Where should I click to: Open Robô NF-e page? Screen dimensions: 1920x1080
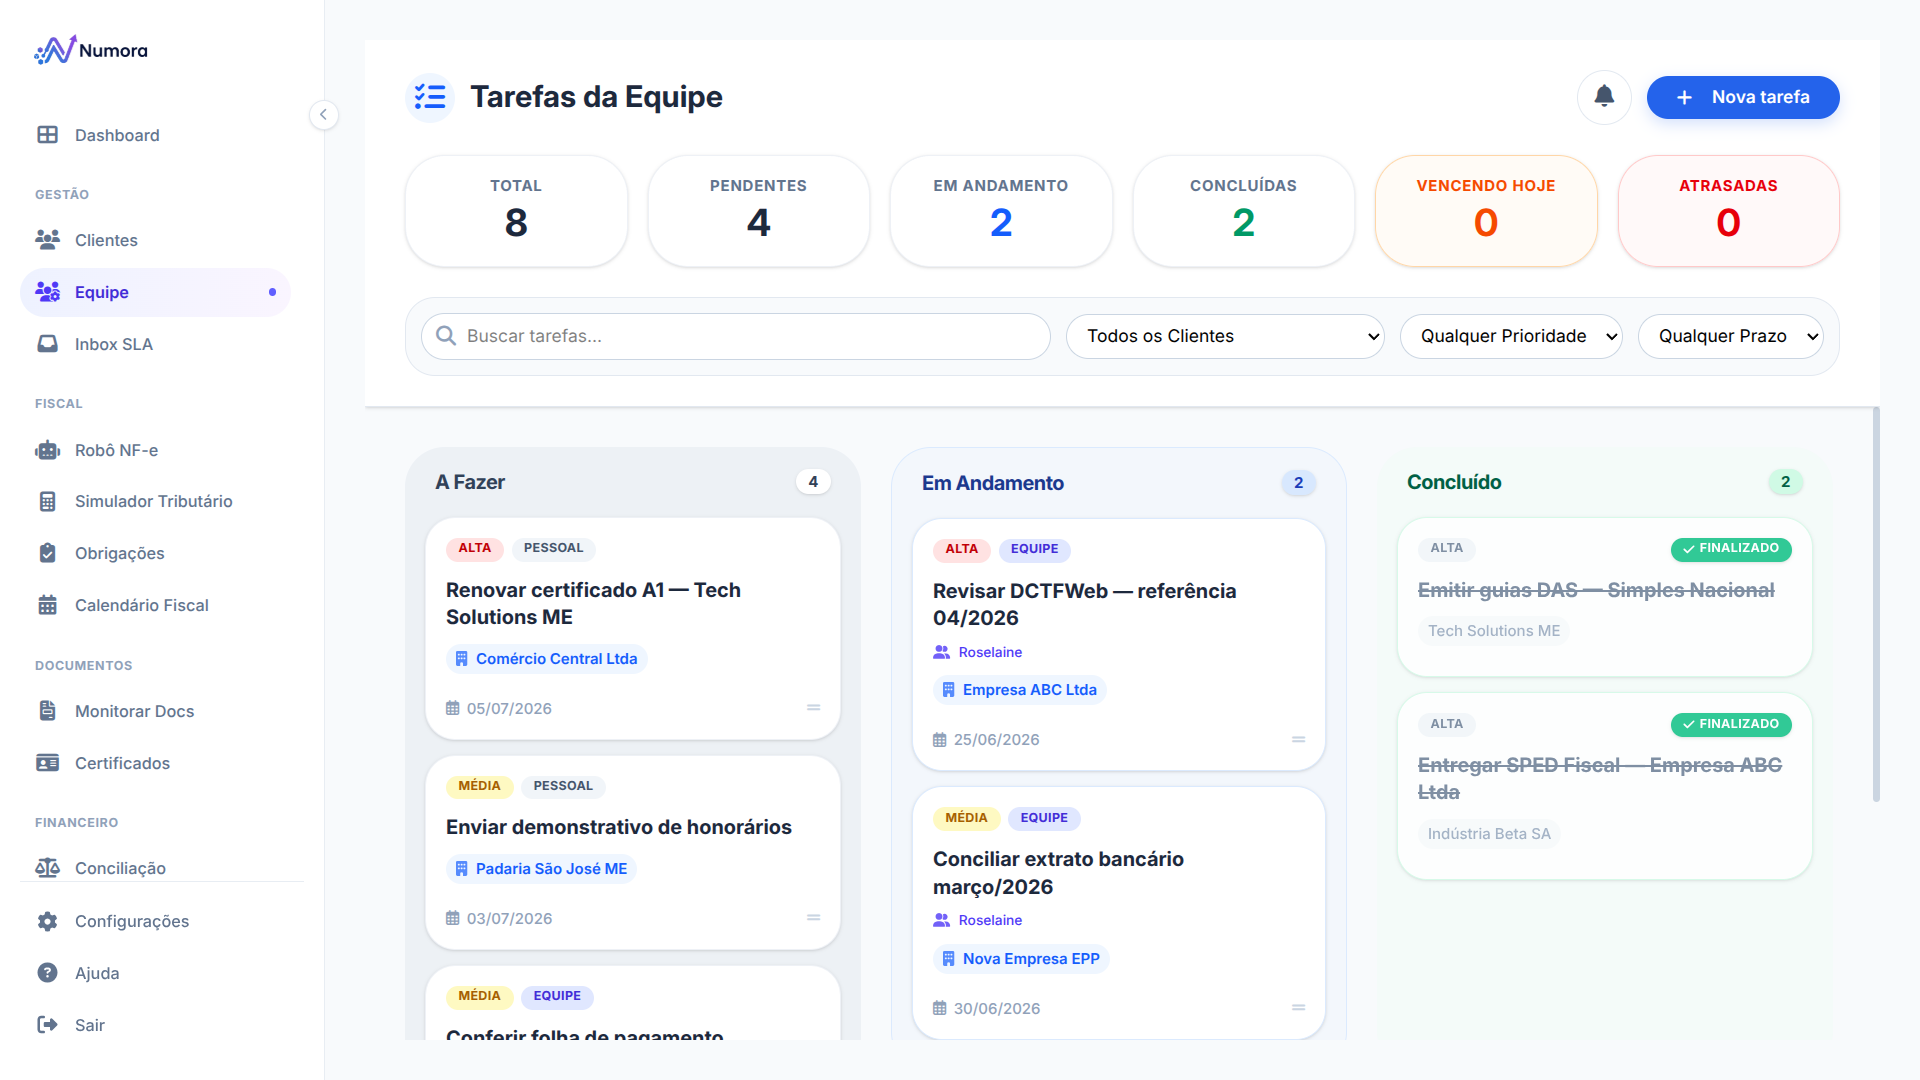(155, 450)
